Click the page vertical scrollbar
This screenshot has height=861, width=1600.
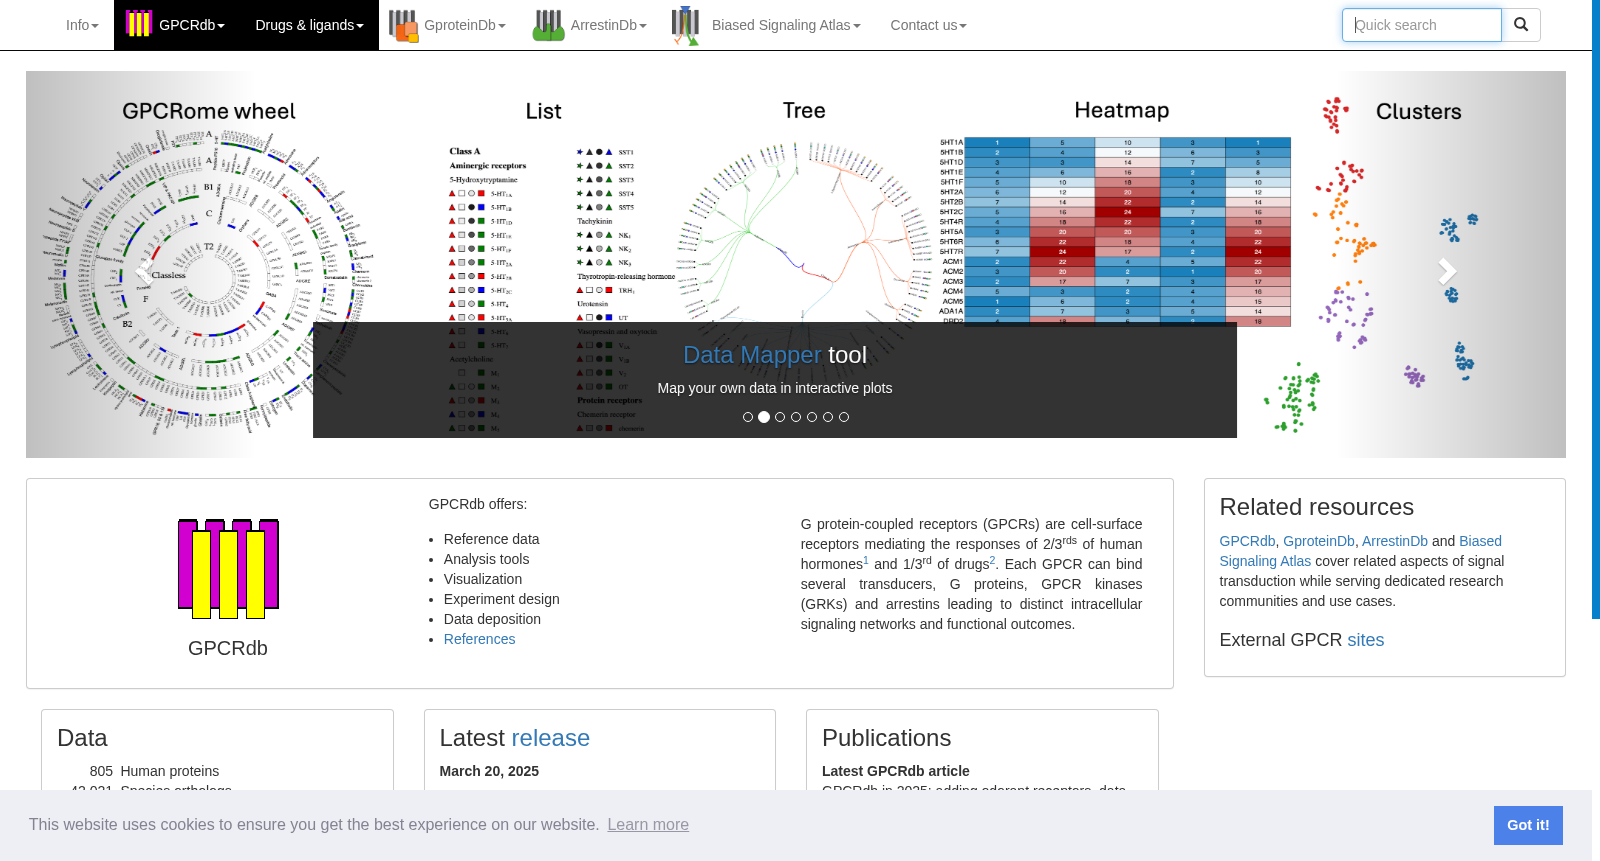[x=1596, y=310]
